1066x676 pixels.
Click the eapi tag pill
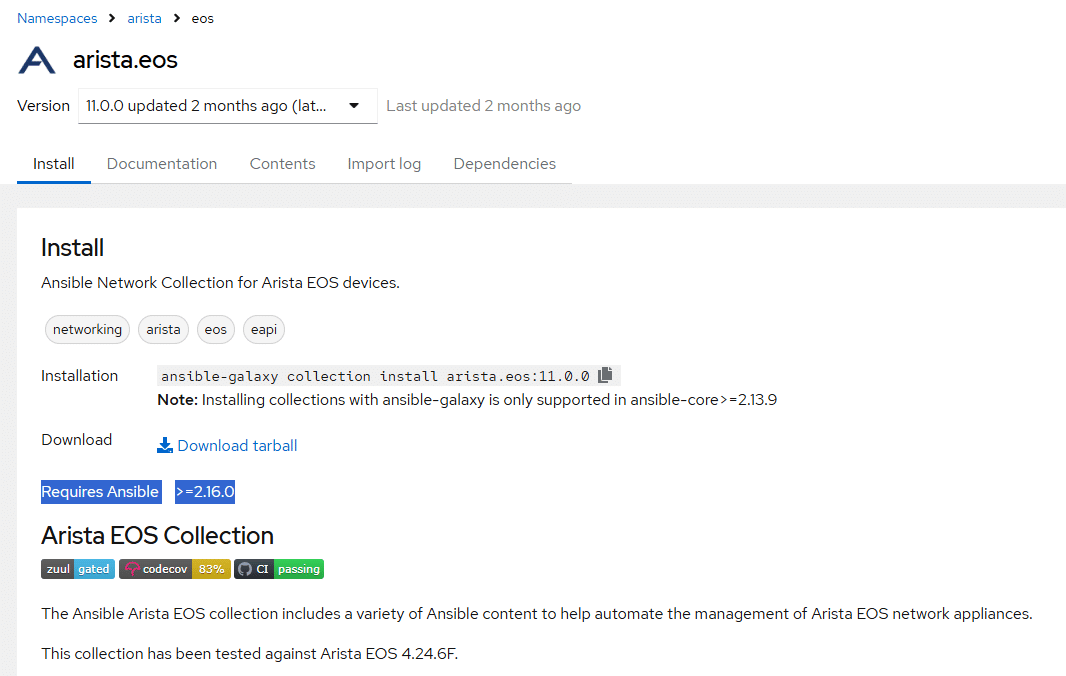263,329
